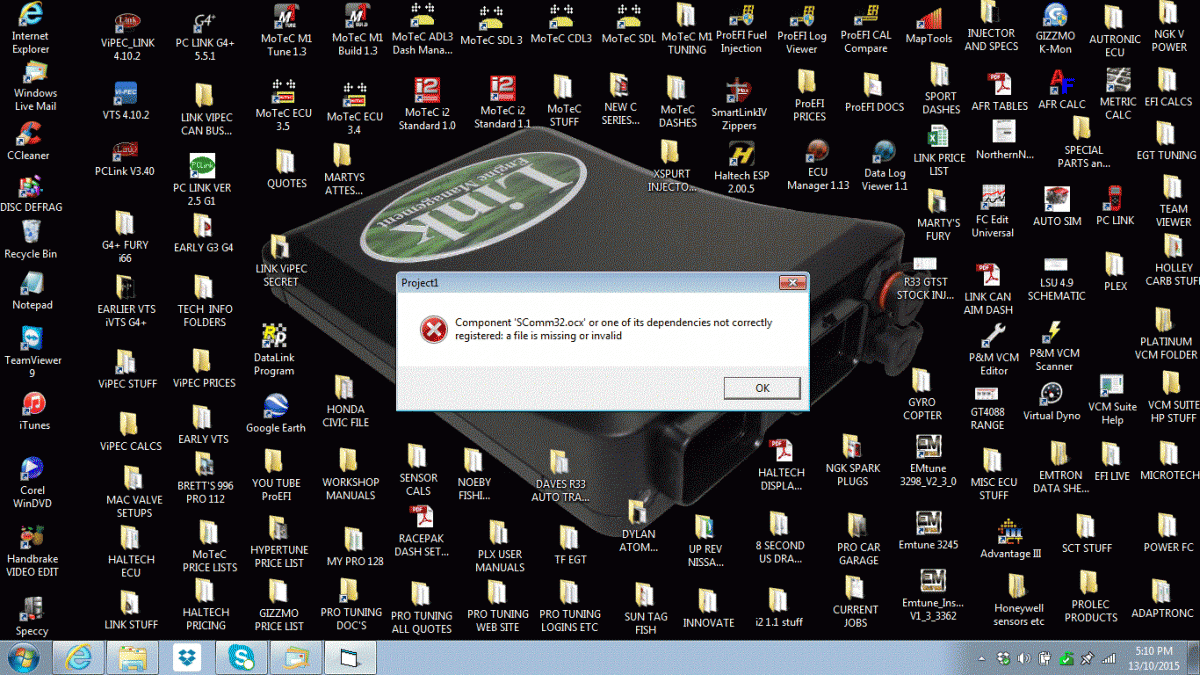Open Data Log Viewer 1.1 shortcut
The width and height of the screenshot is (1200, 675).
coord(885,165)
